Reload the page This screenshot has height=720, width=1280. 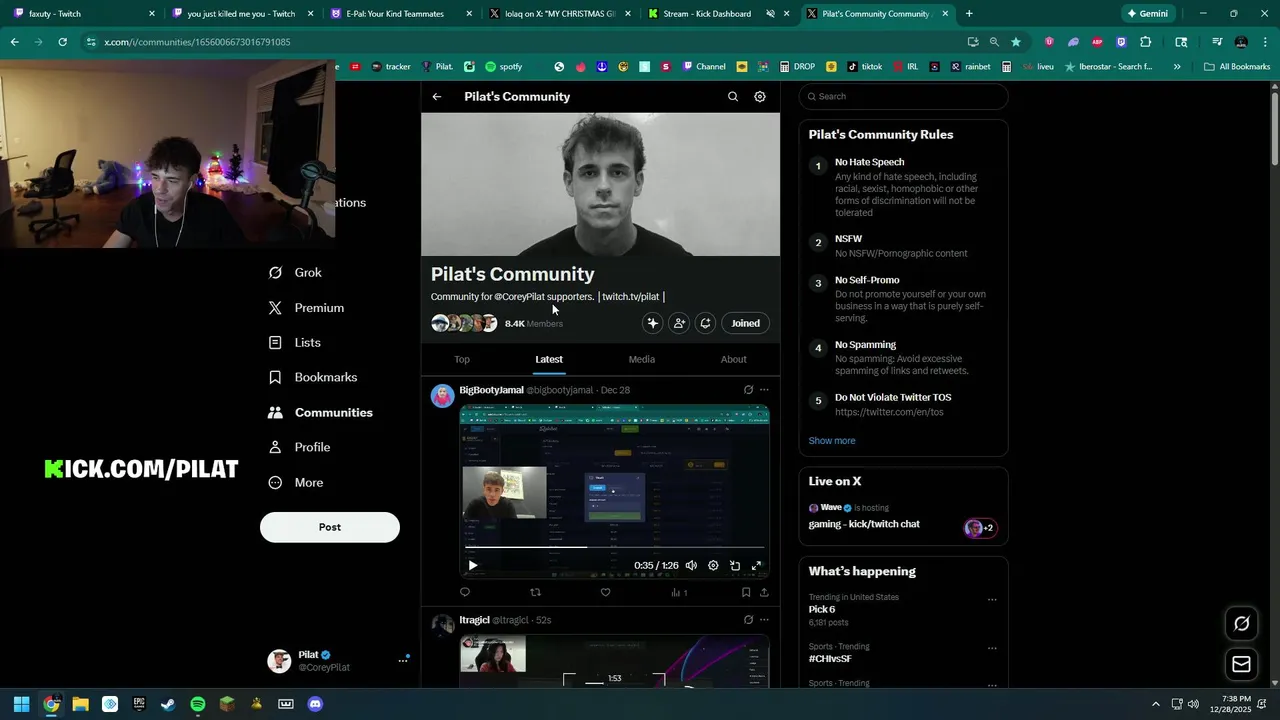coord(62,42)
